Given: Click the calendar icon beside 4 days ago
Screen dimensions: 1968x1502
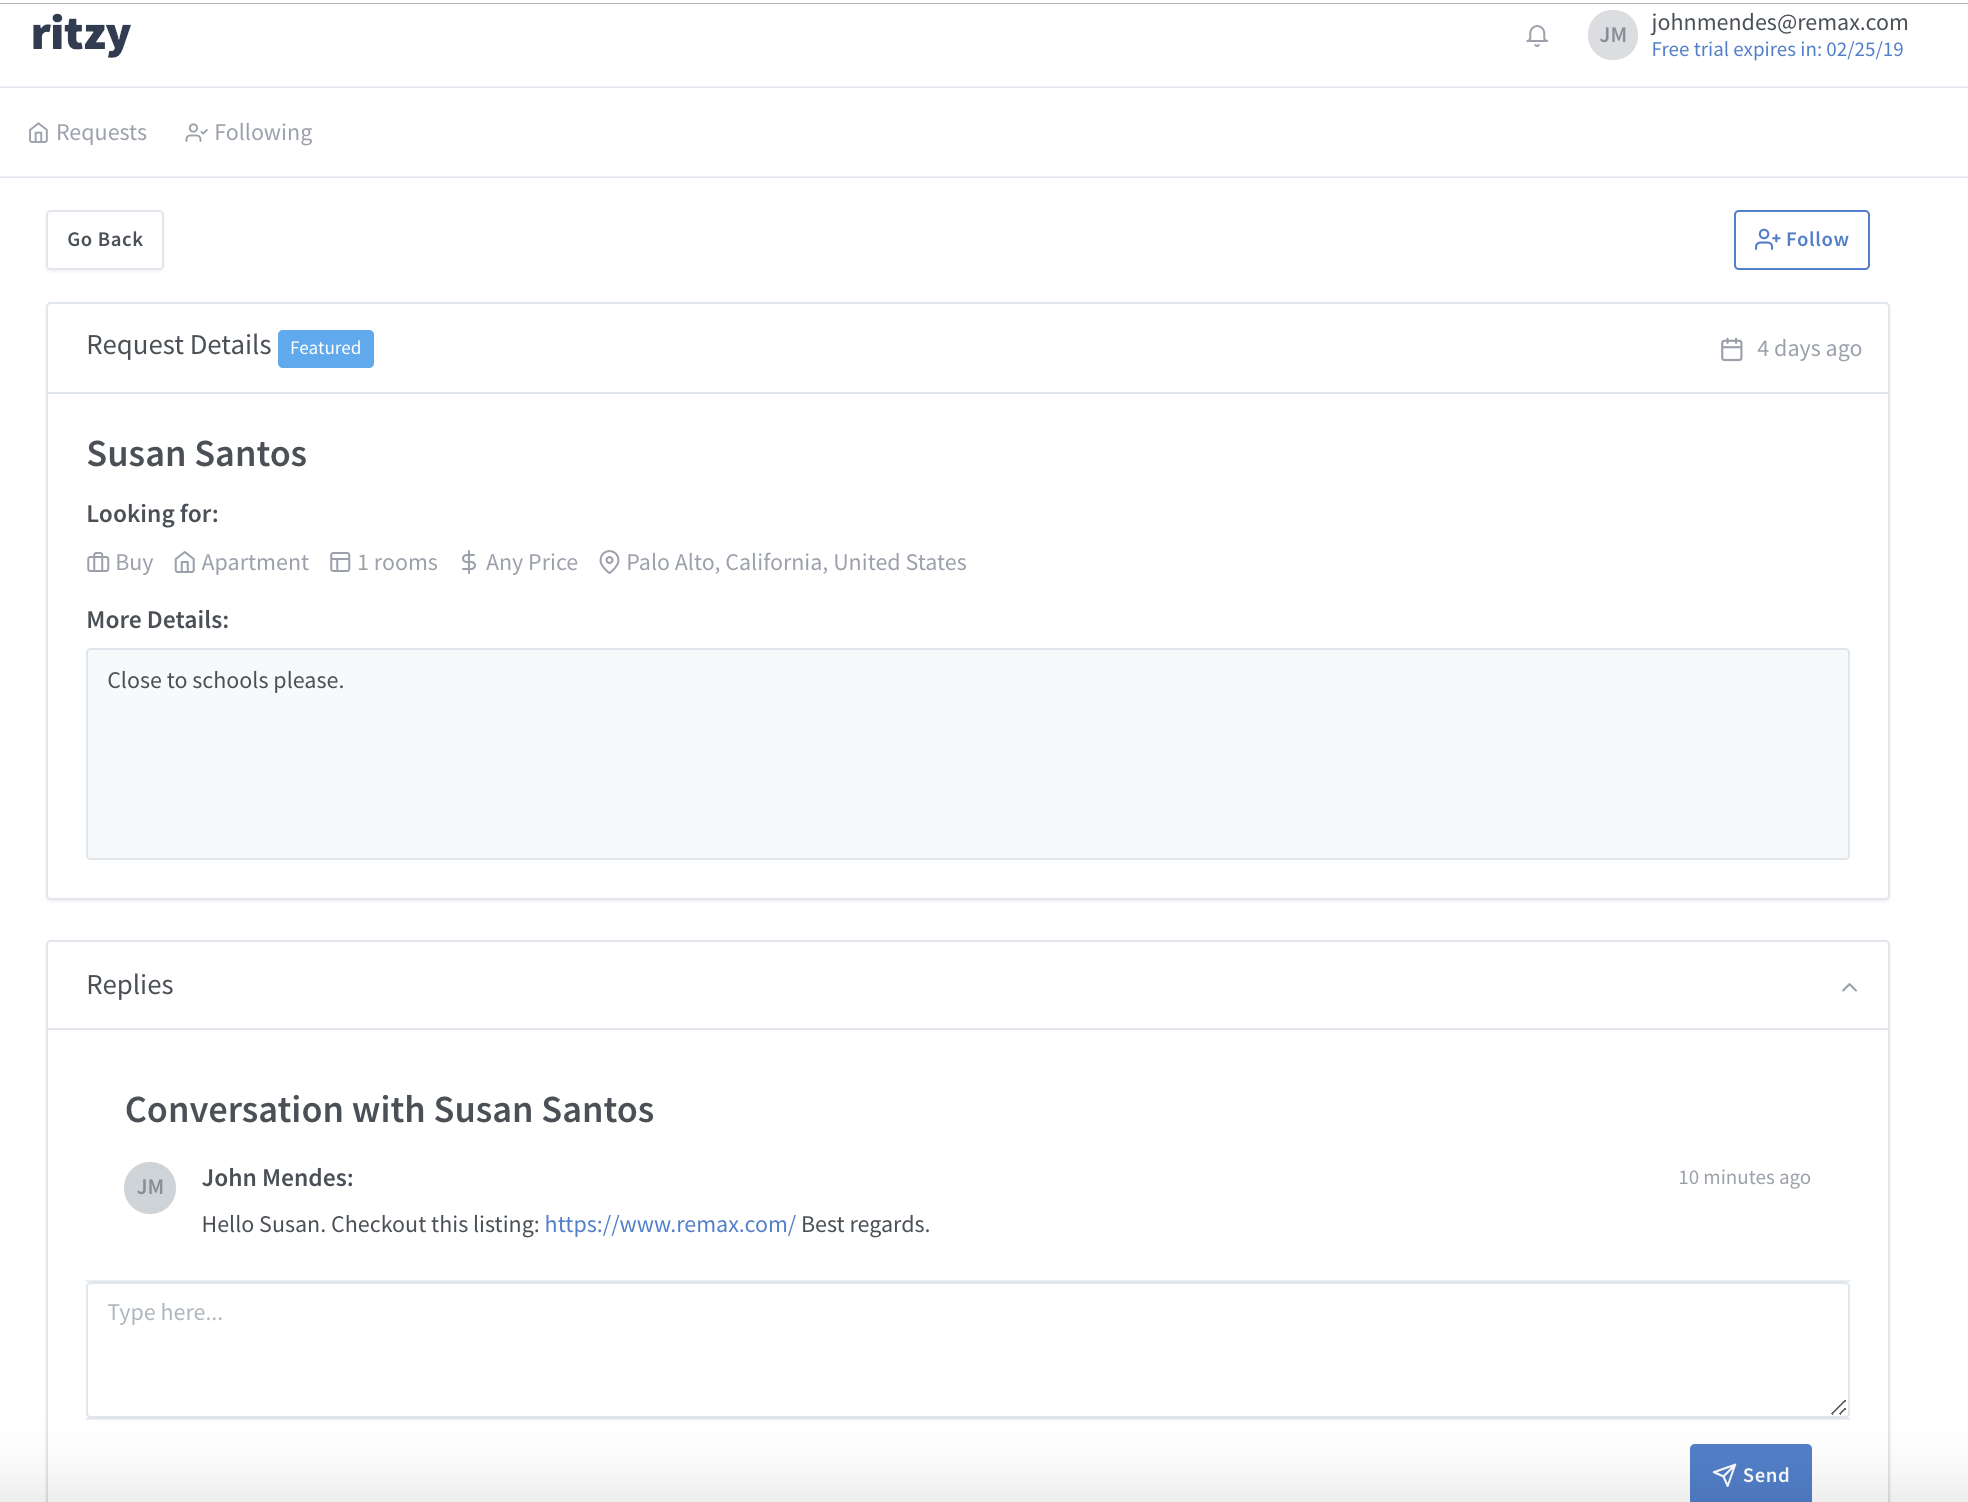Looking at the screenshot, I should [1732, 349].
